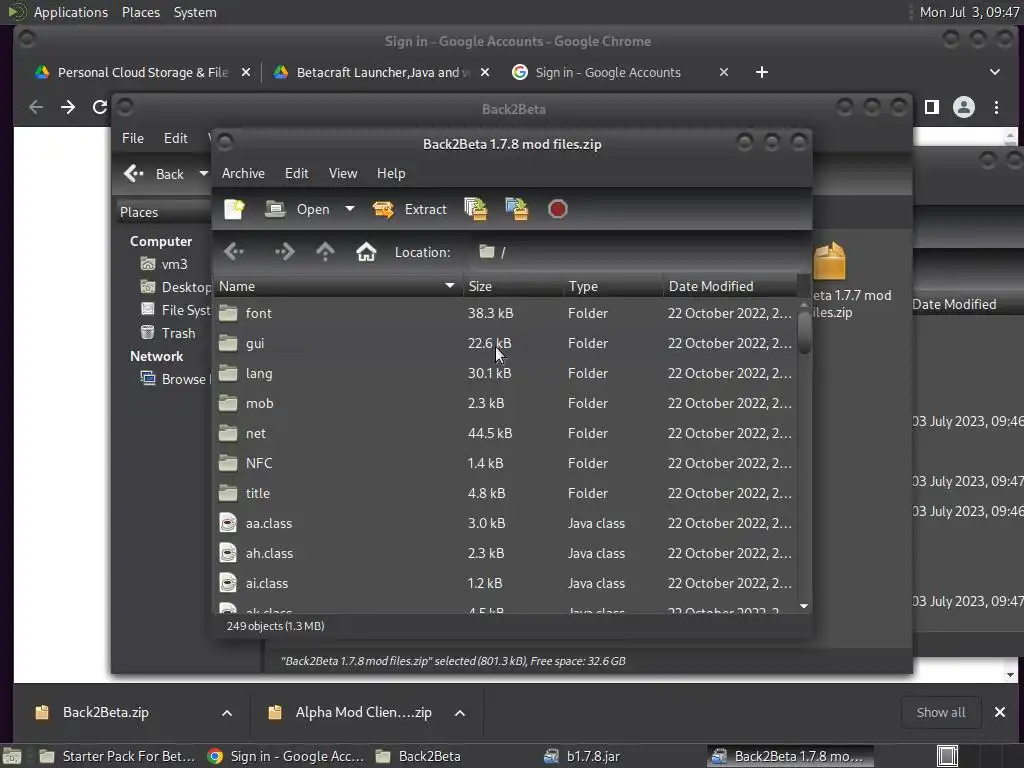The width and height of the screenshot is (1024, 768).
Task: Create a new archive with toolbar icon
Action: pos(234,210)
